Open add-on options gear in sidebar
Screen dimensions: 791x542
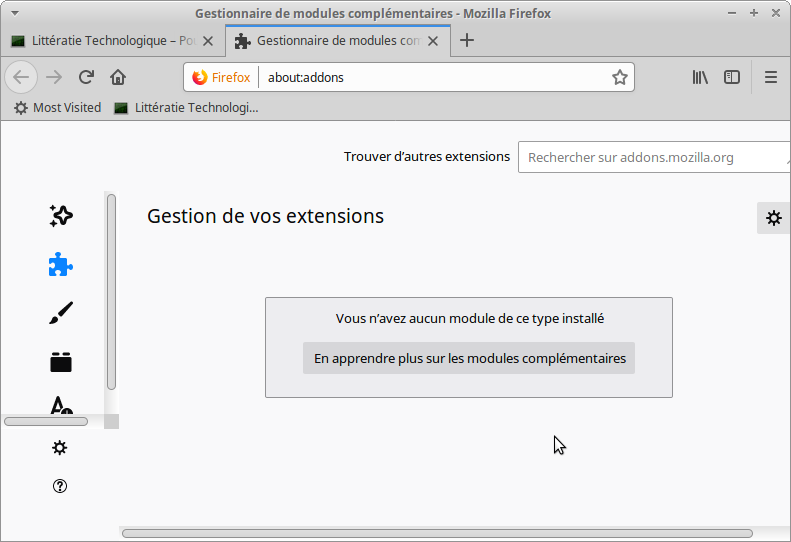click(x=60, y=448)
